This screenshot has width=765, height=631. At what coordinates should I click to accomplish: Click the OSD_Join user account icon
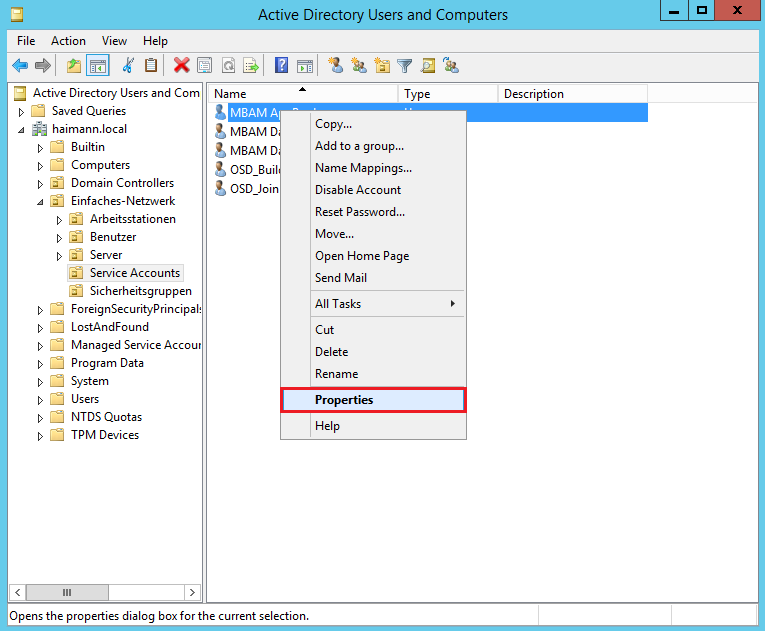(x=220, y=188)
